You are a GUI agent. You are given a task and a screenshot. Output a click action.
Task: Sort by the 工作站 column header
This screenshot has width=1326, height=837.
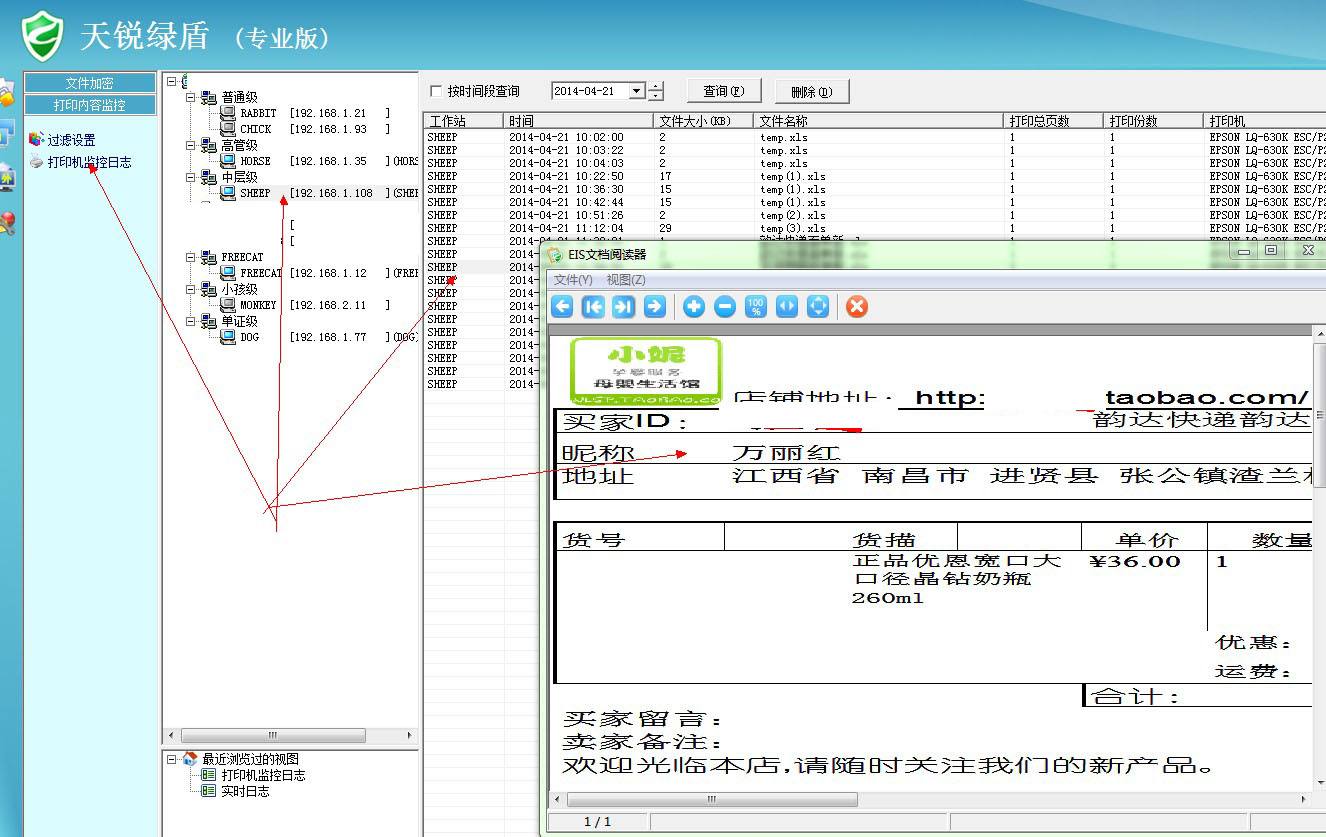click(x=463, y=121)
